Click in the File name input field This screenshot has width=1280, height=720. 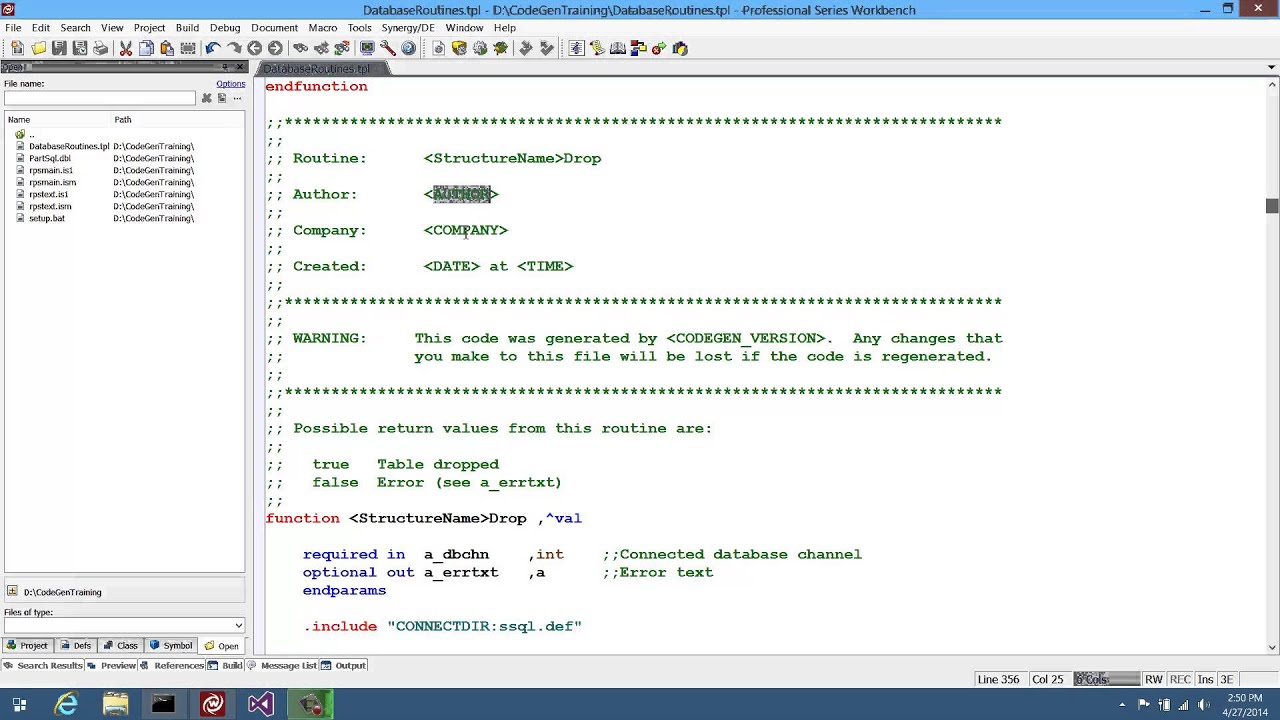100,98
